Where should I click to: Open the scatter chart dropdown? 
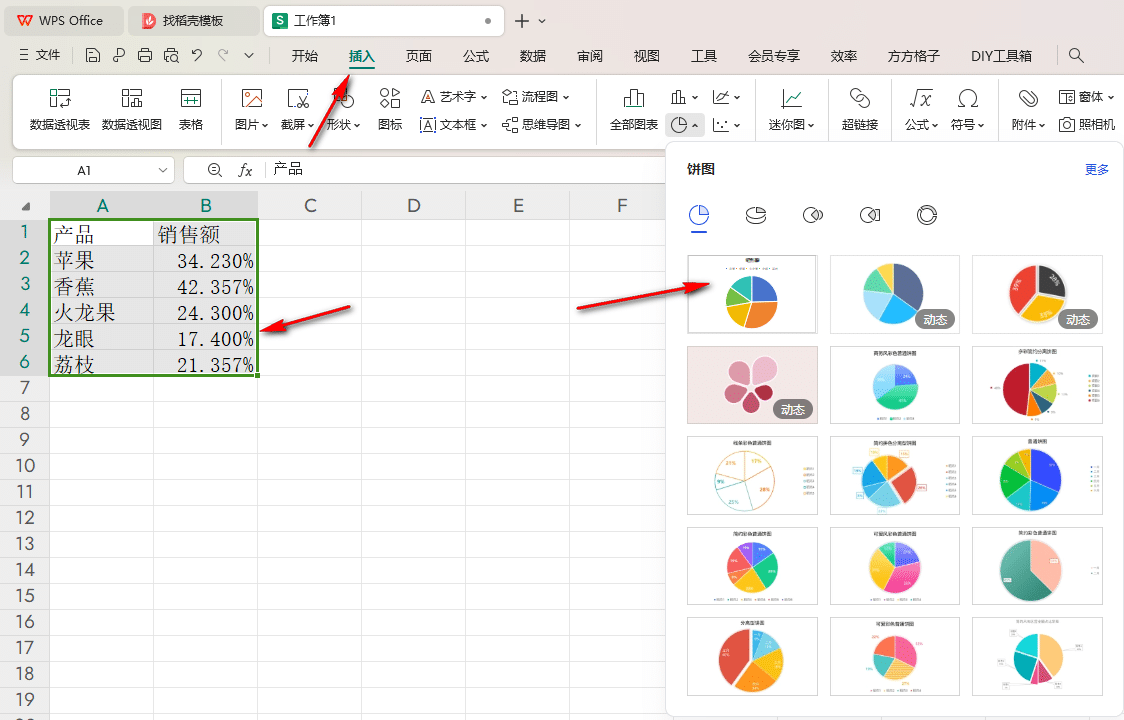click(726, 125)
